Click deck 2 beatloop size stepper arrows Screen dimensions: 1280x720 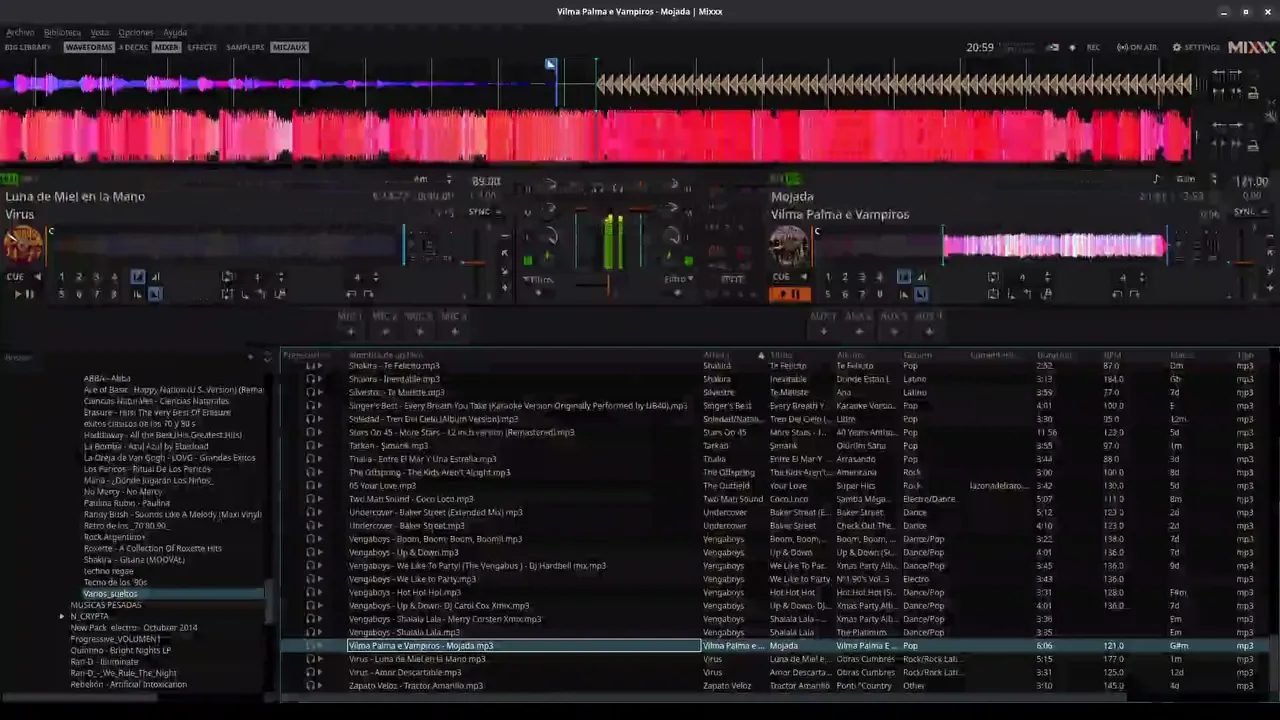pos(1046,277)
